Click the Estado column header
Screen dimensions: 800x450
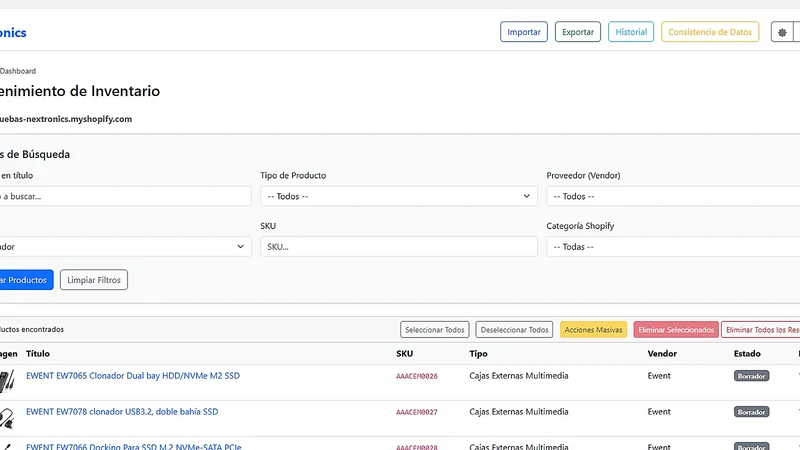click(x=747, y=354)
